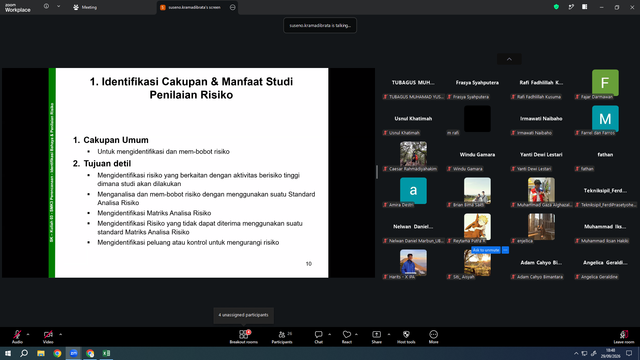Open More options menu
The image size is (640, 360).
(433, 337)
